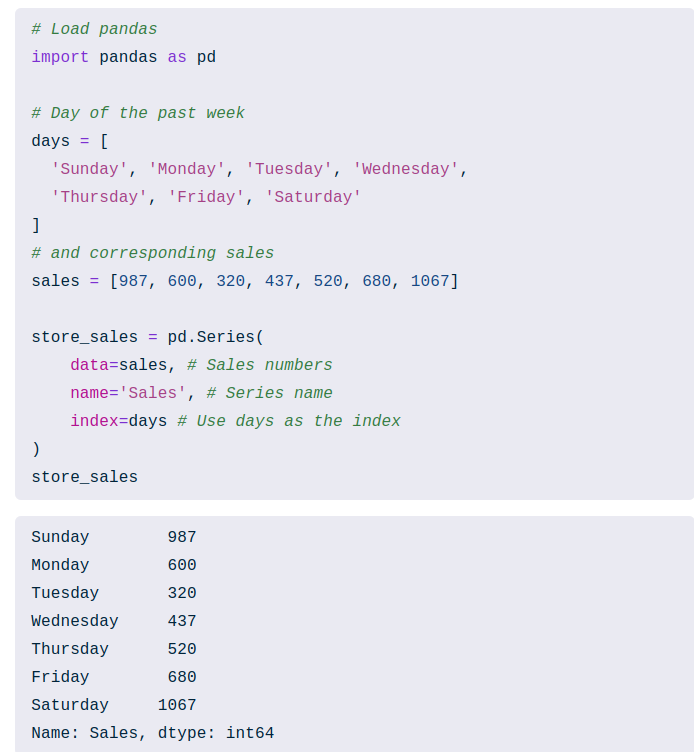Click the '# Day of the past week' comment
The width and height of the screenshot is (694, 752).
coord(138,113)
